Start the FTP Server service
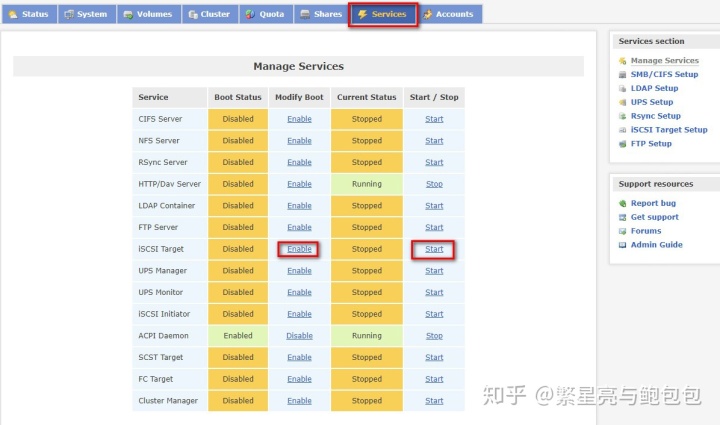The image size is (720, 425). click(x=434, y=227)
